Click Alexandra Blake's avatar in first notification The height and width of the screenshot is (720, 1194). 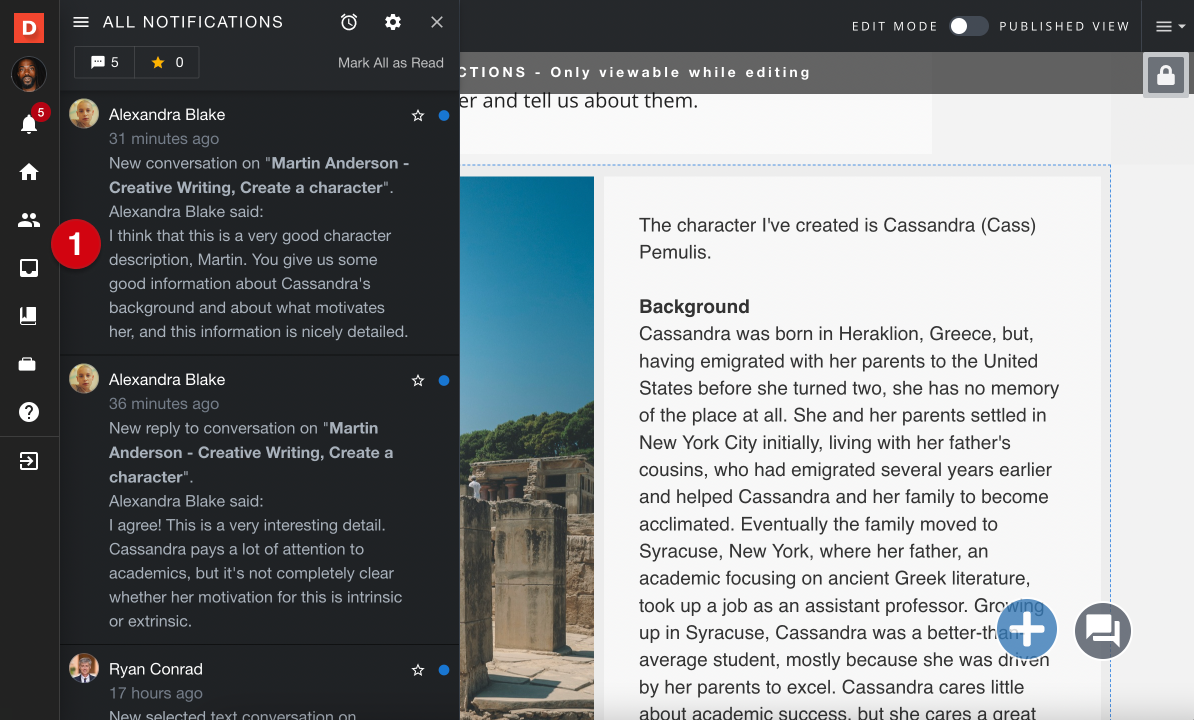tap(84, 113)
